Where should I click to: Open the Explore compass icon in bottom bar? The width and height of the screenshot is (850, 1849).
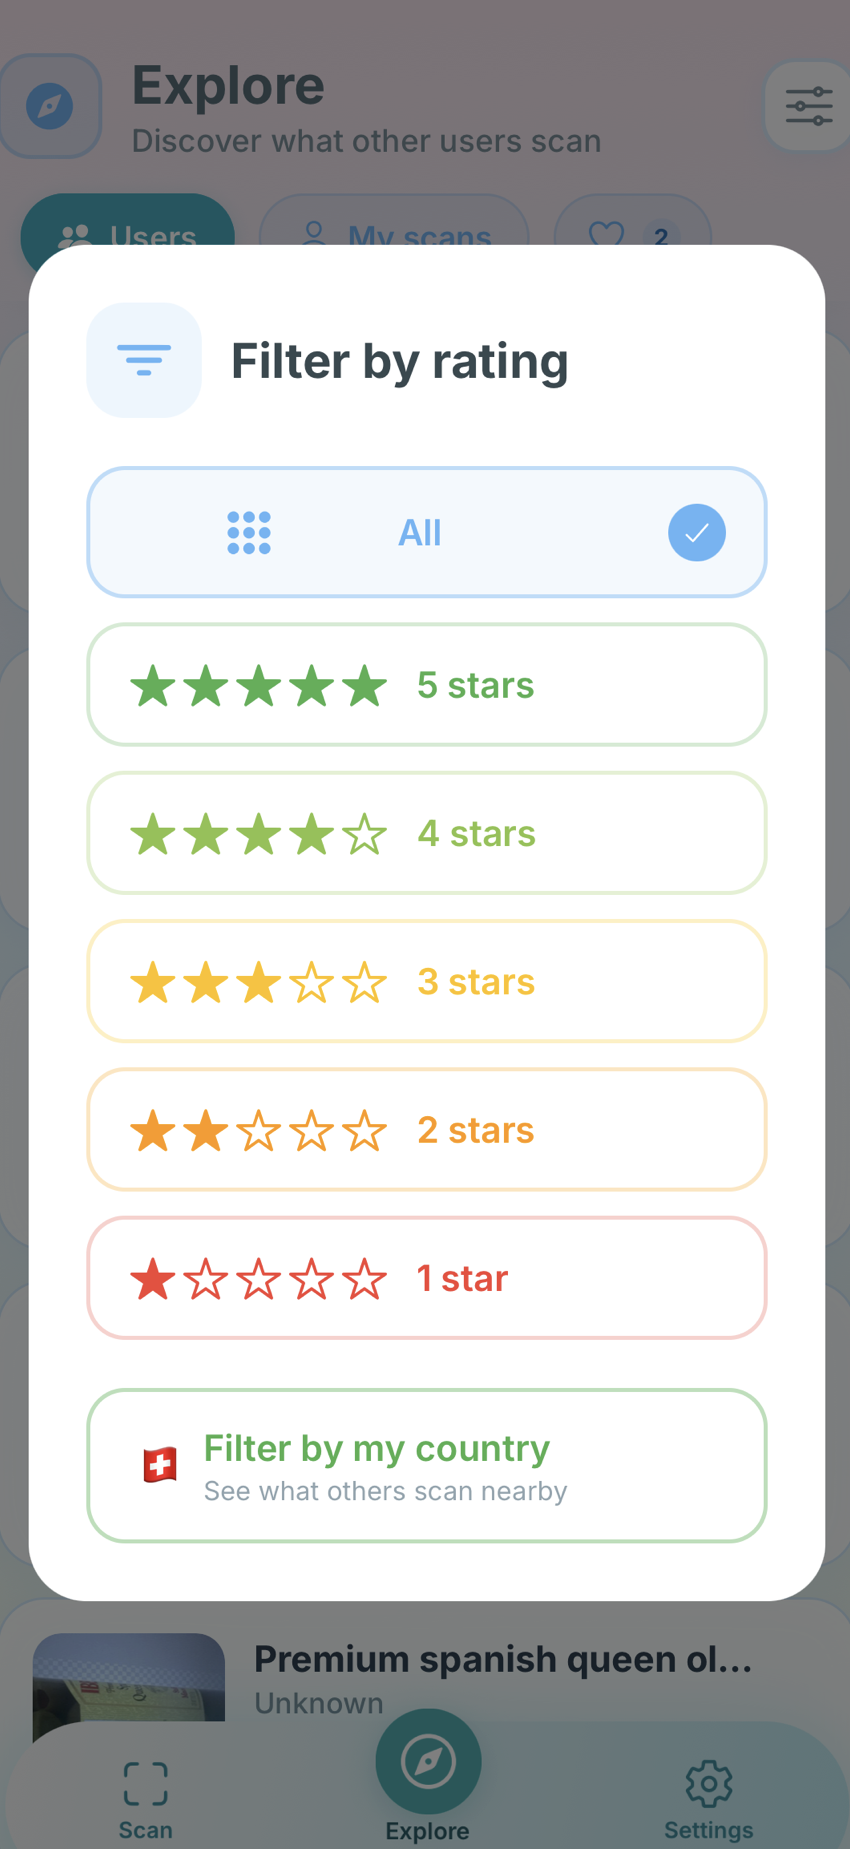[x=428, y=1761]
